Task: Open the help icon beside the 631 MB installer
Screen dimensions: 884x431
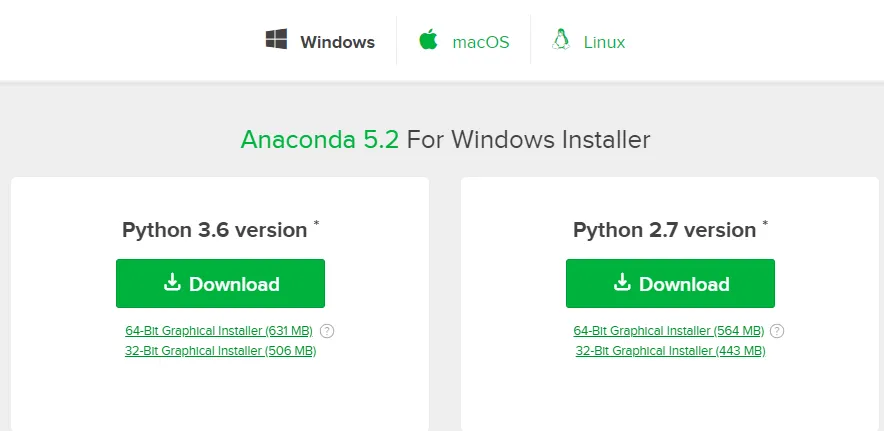Action: point(327,331)
